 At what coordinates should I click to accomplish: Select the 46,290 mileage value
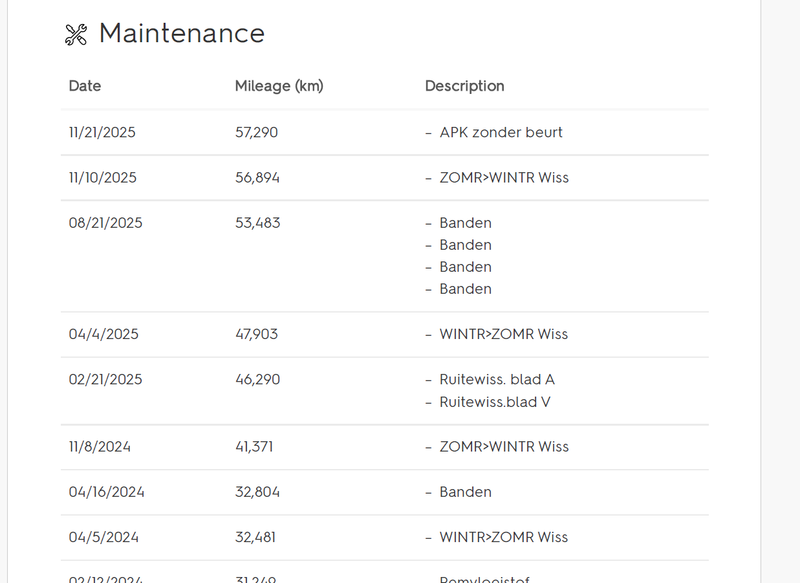pyautogui.click(x=257, y=379)
